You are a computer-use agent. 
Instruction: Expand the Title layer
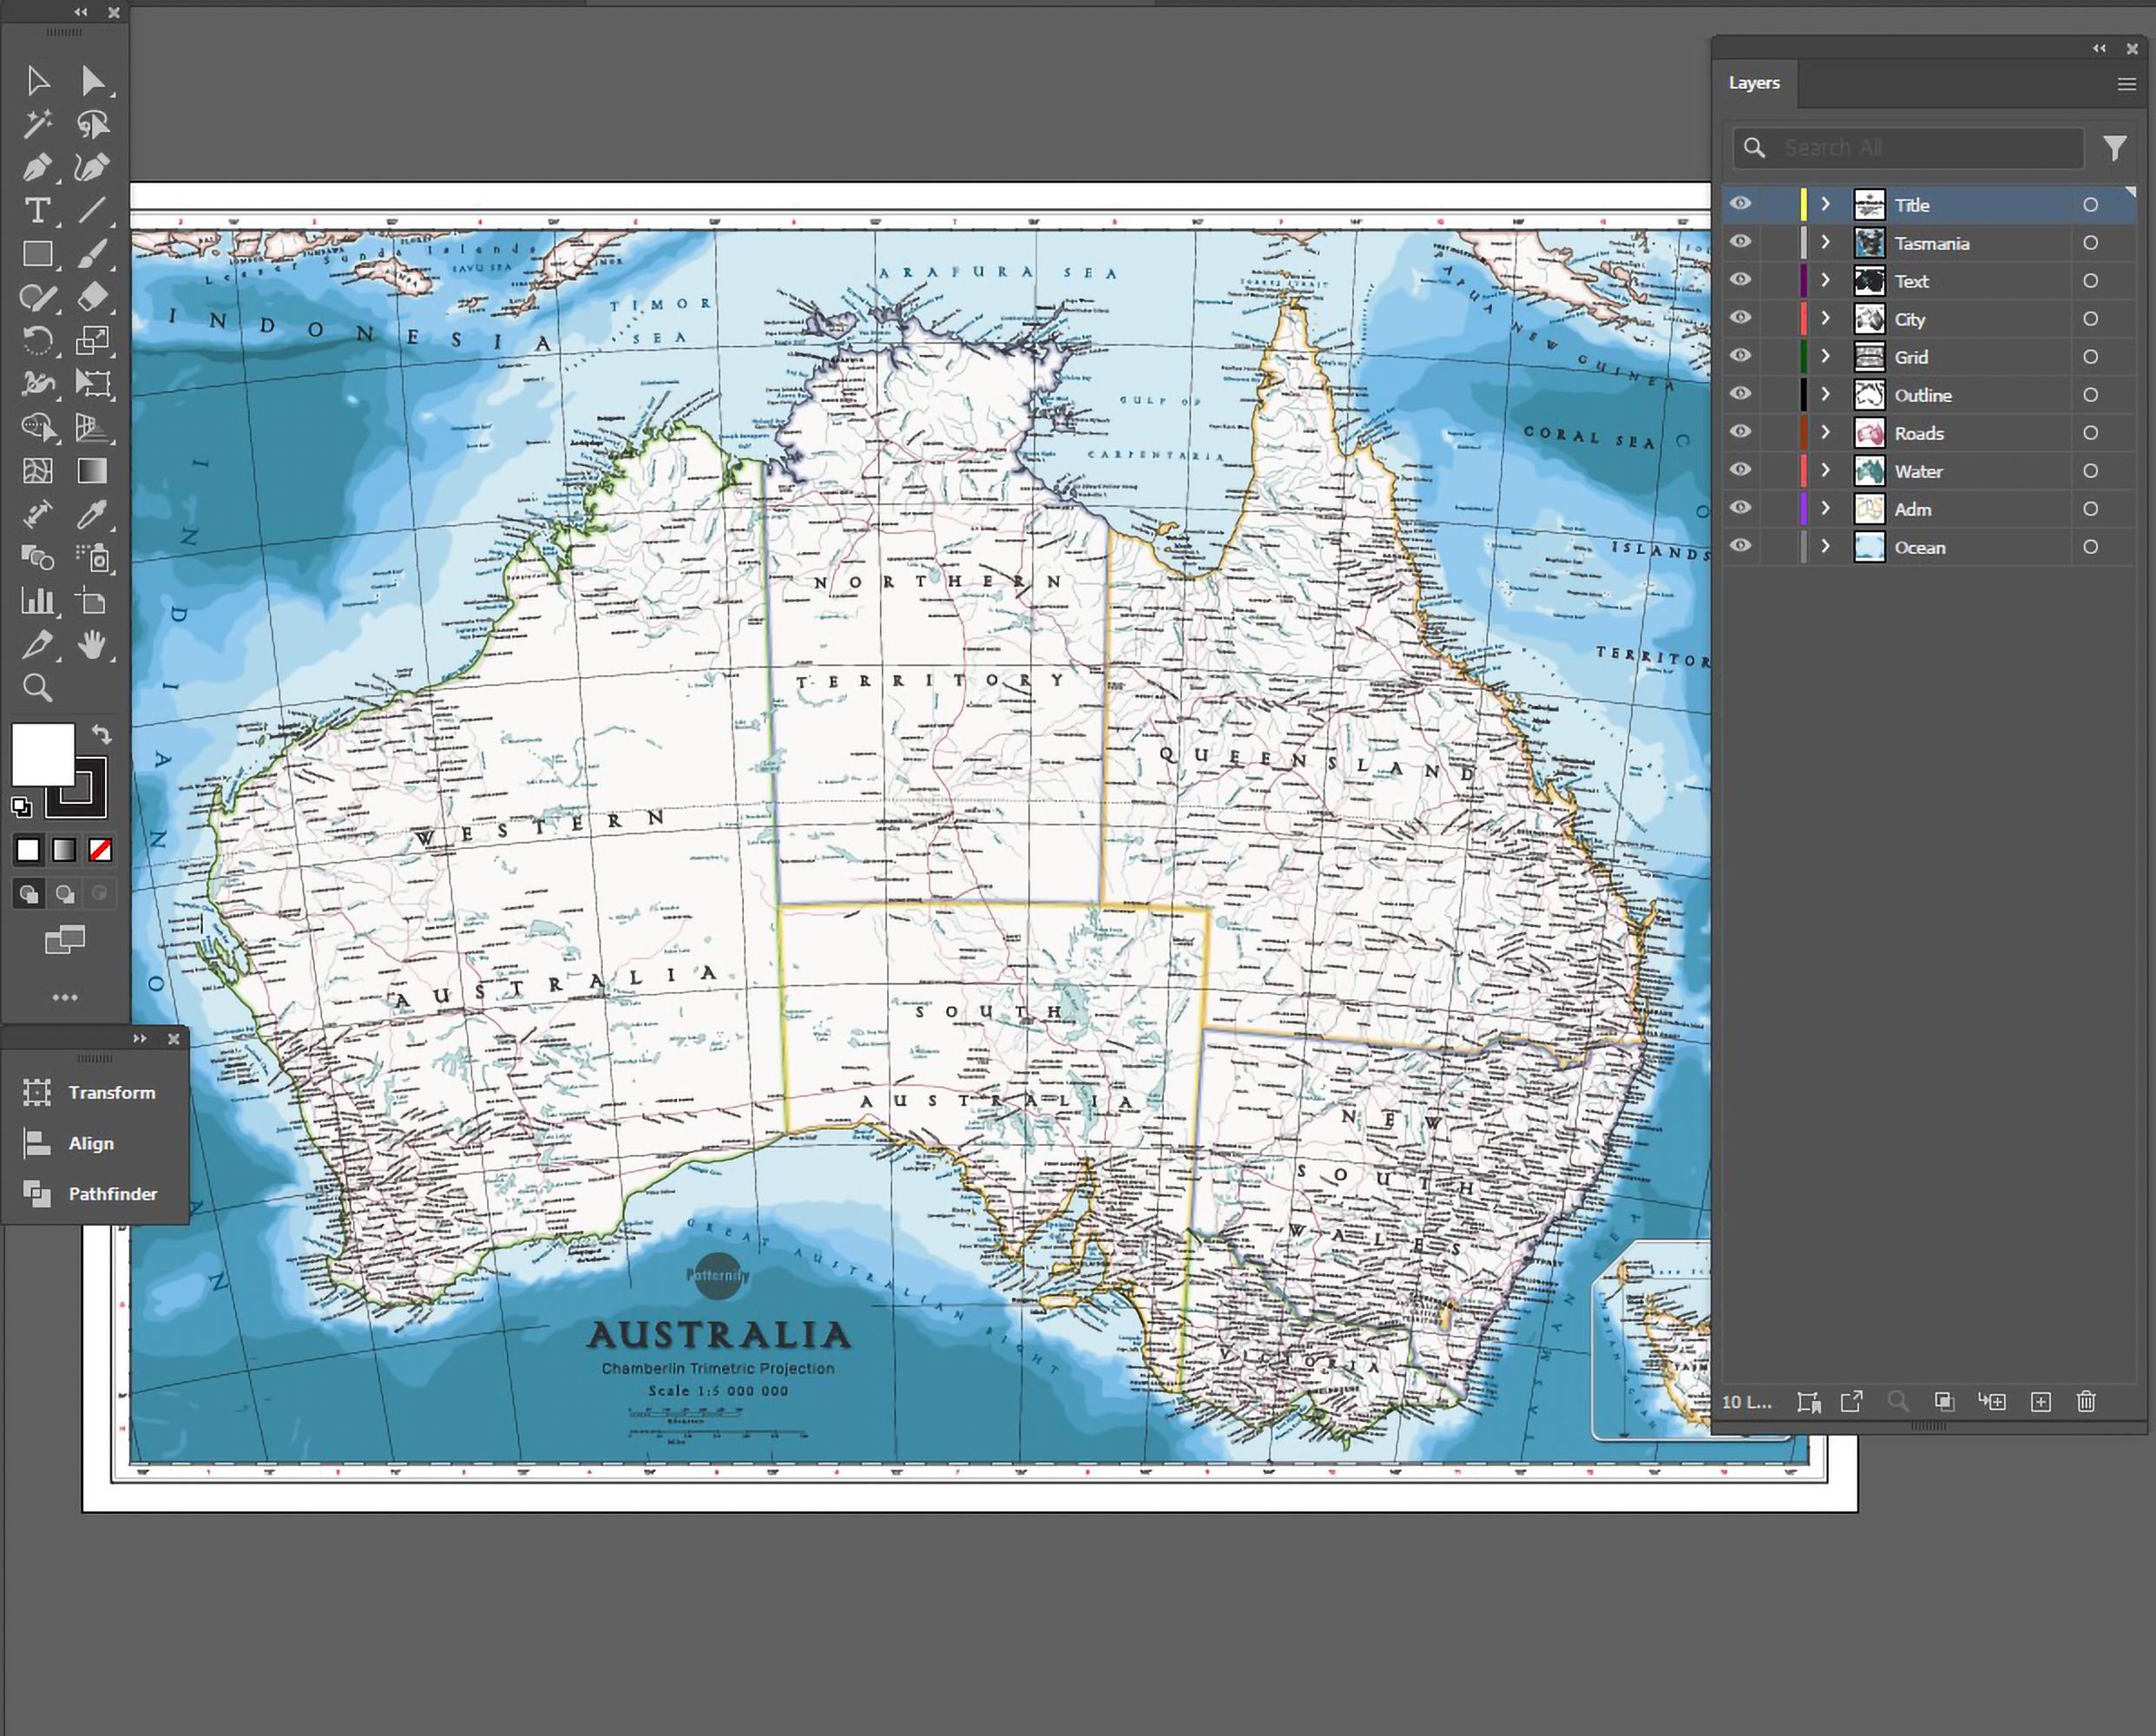1825,204
